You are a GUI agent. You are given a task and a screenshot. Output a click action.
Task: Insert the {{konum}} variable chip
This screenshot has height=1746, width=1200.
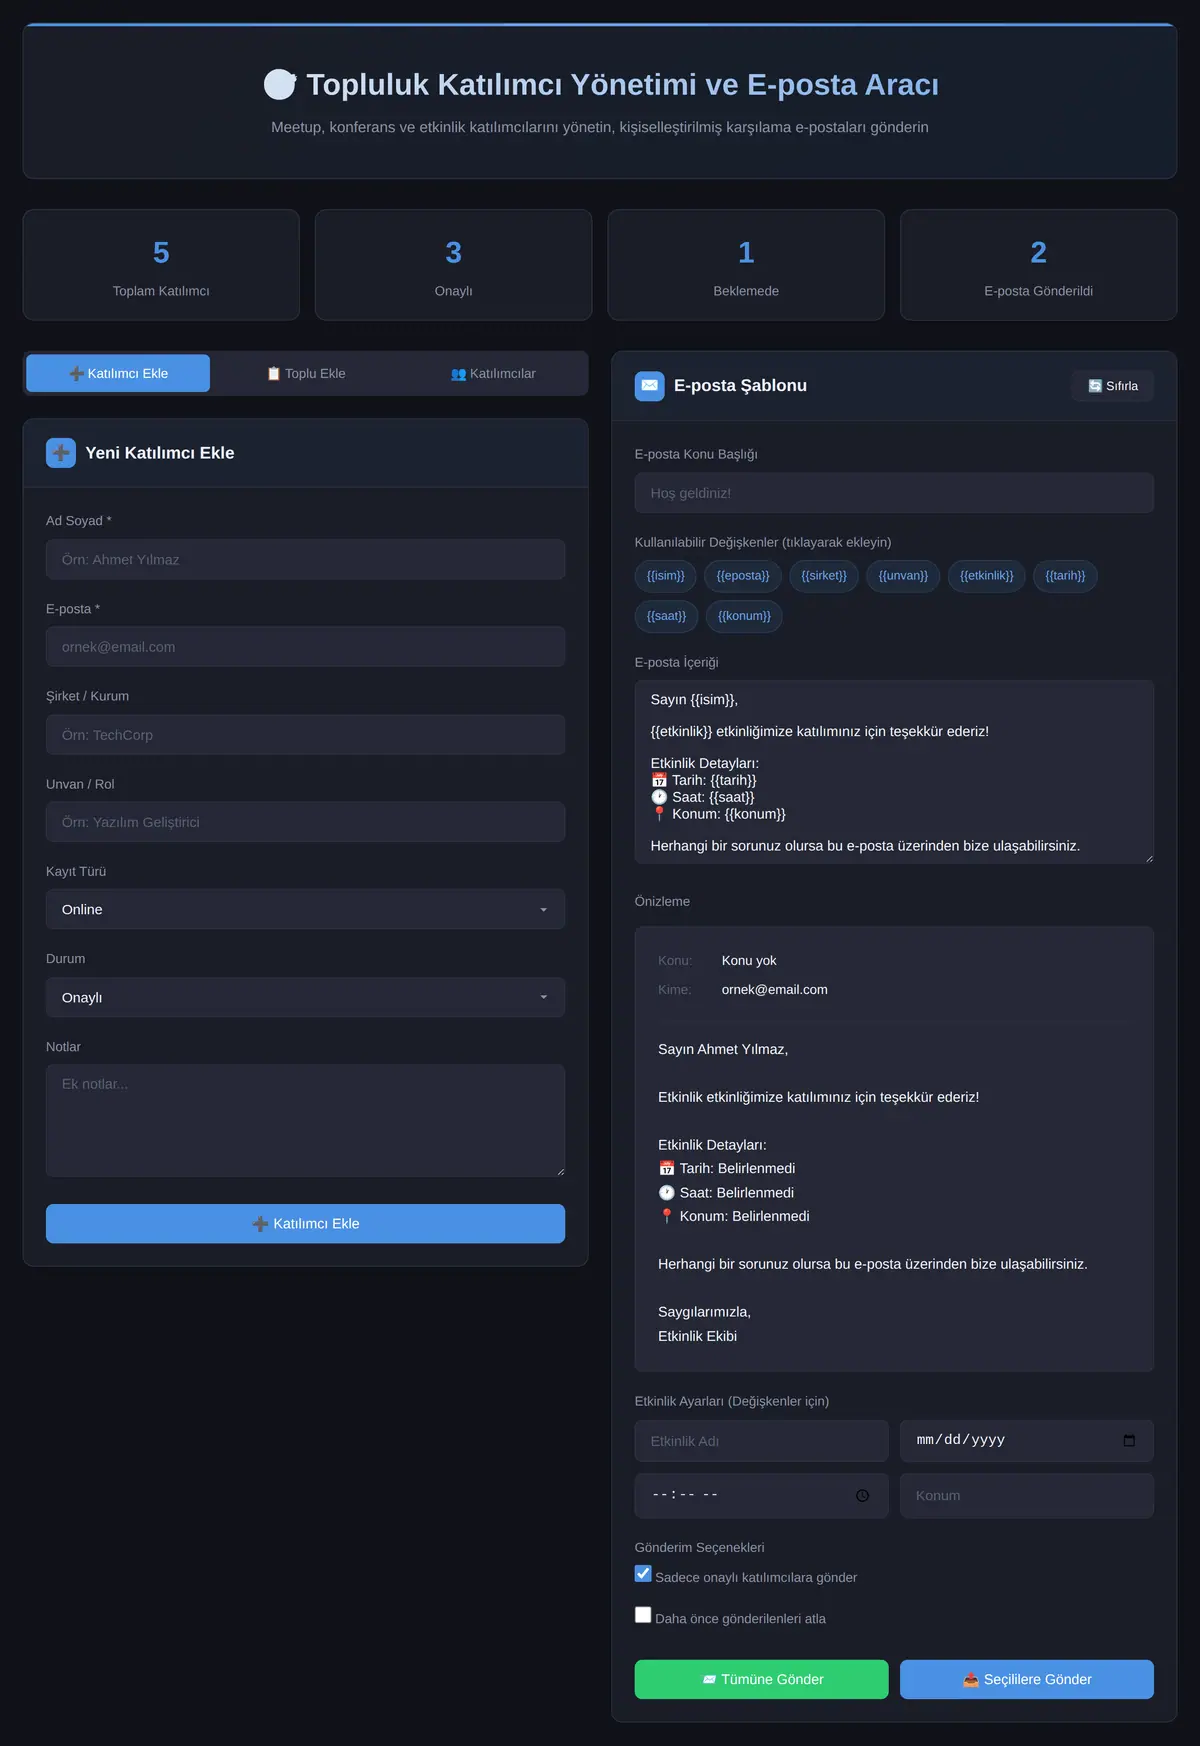click(744, 616)
